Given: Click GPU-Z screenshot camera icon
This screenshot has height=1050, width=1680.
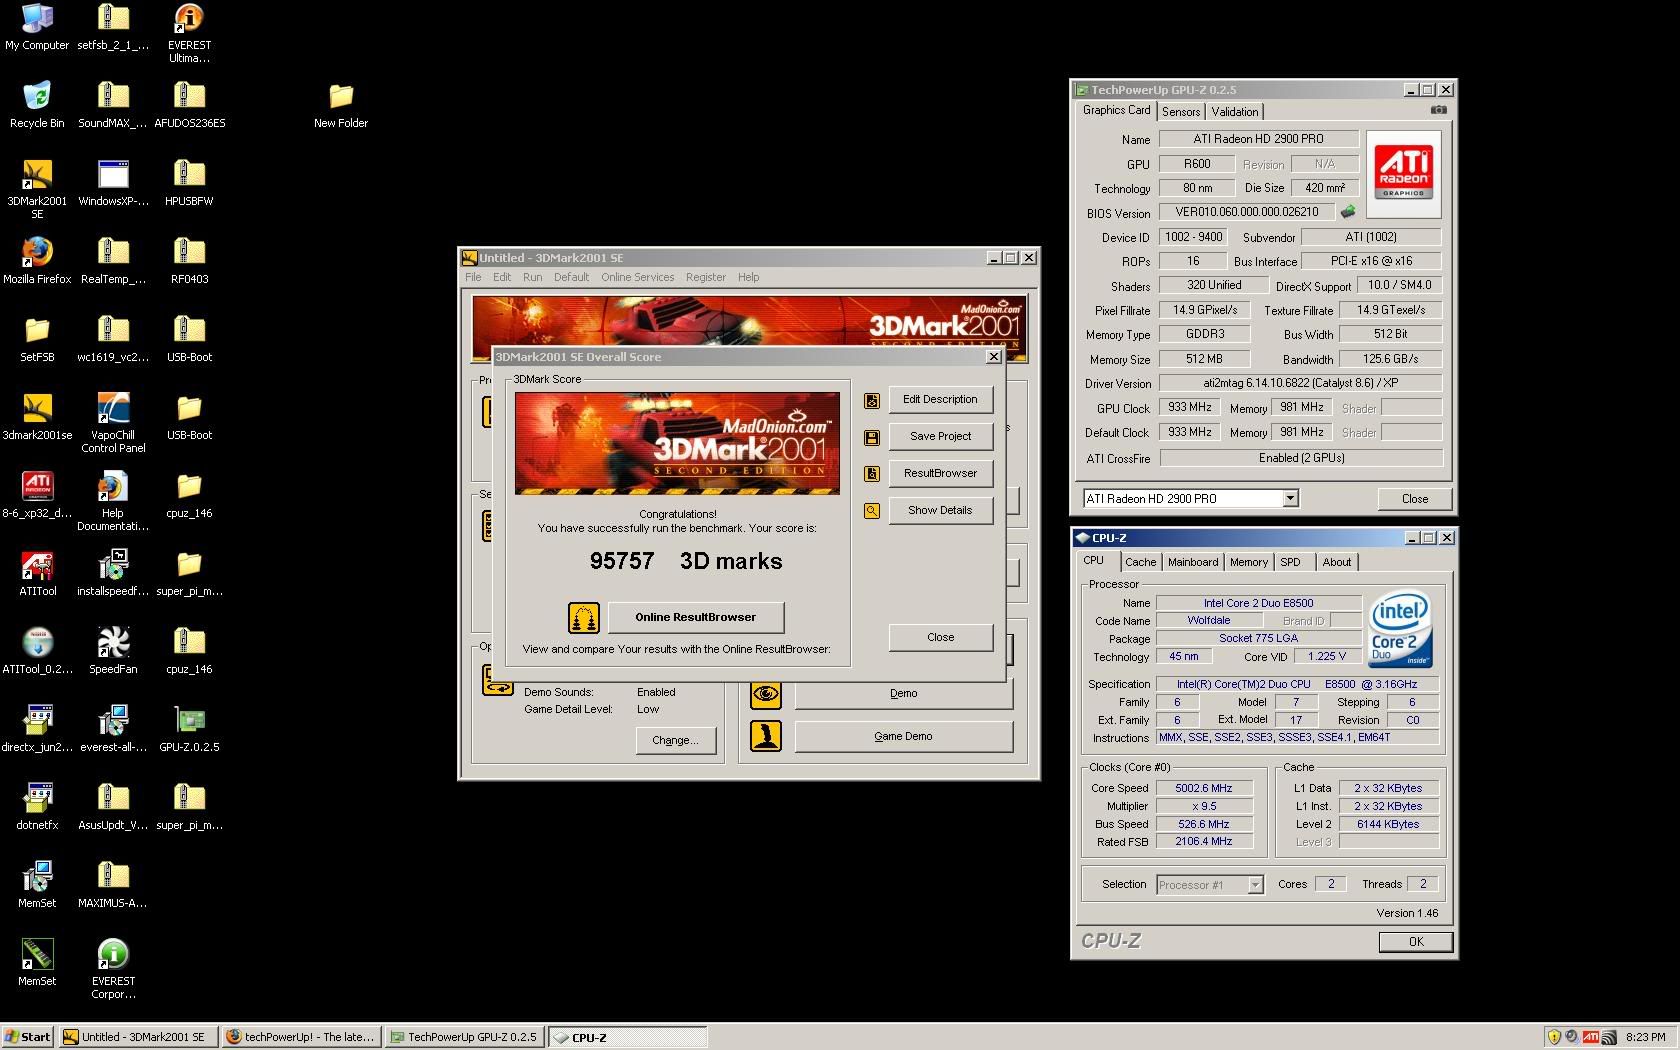Looking at the screenshot, I should [x=1438, y=110].
